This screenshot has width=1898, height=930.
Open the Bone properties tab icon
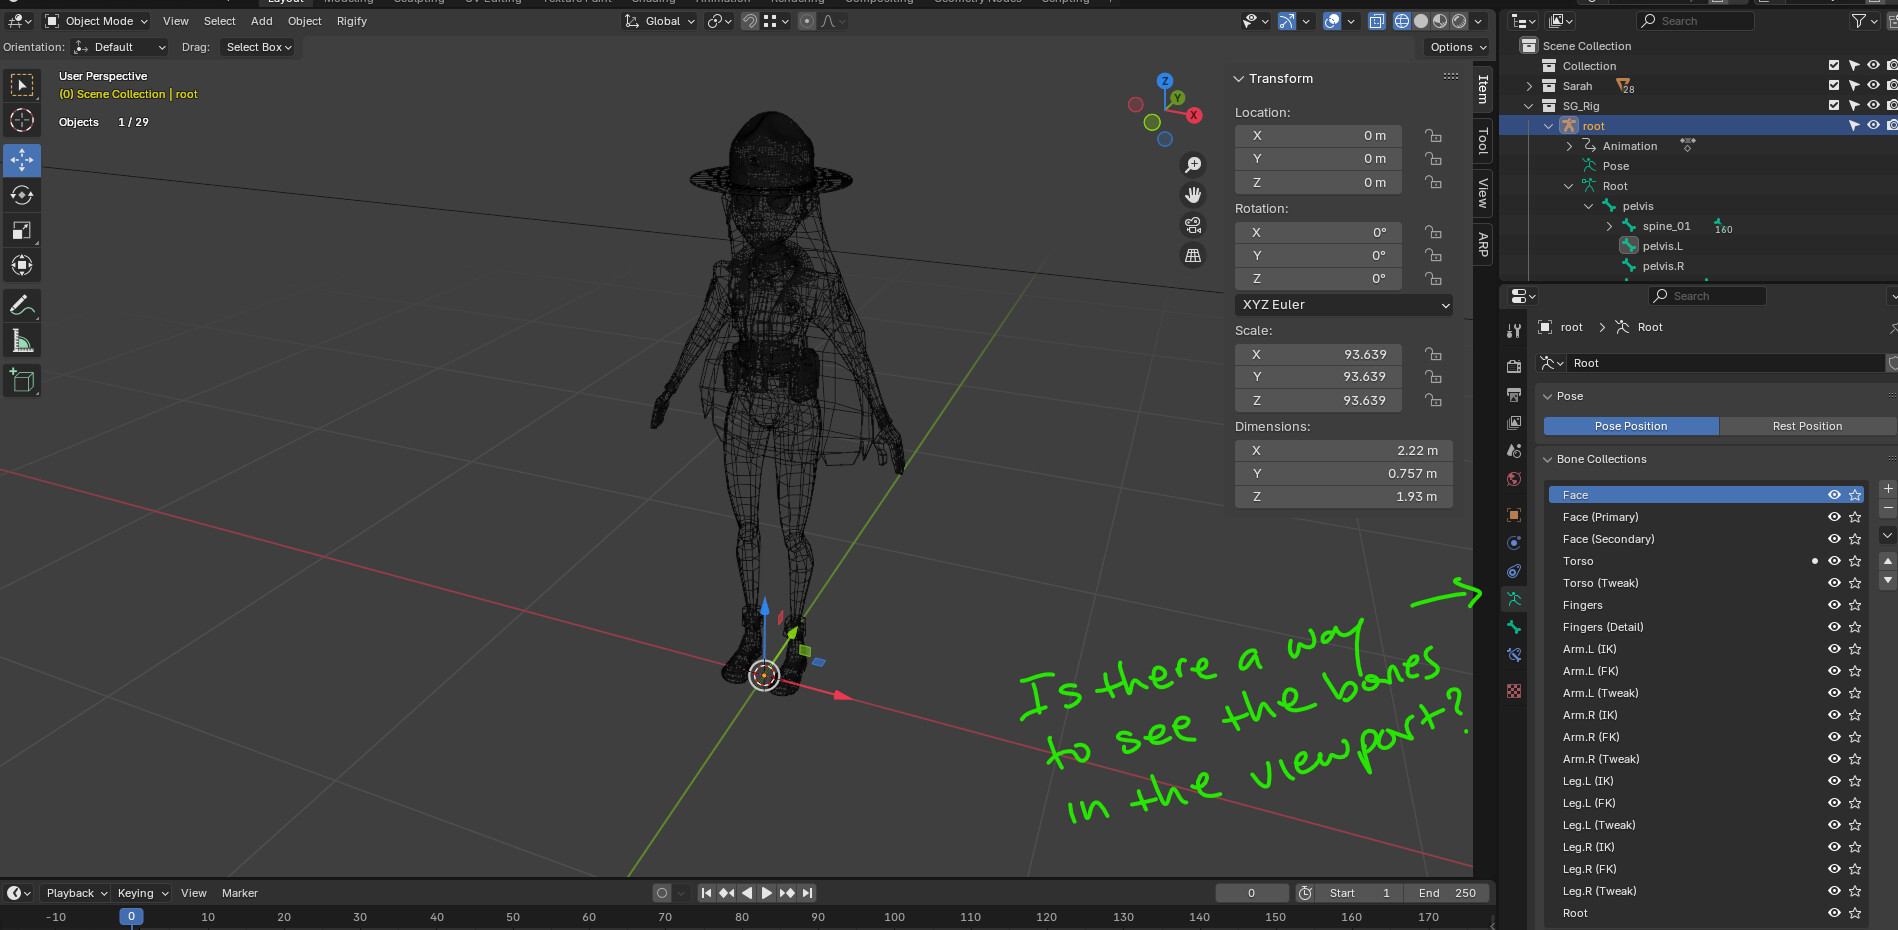click(1514, 627)
